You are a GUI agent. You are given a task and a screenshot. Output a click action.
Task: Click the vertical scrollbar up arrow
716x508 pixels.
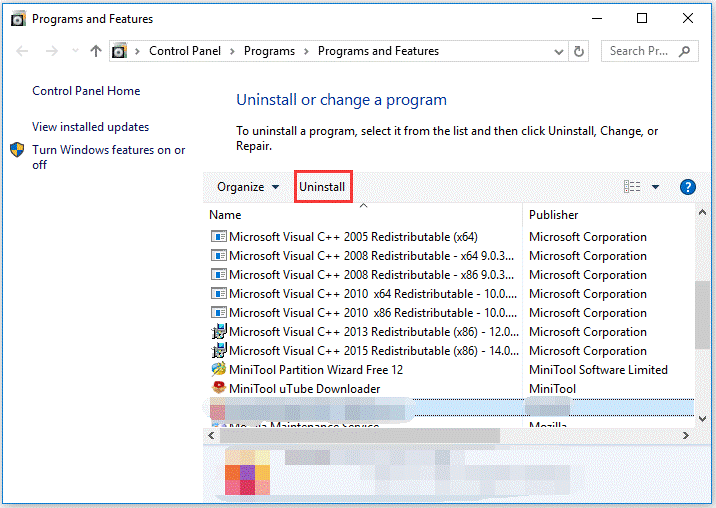click(x=702, y=212)
